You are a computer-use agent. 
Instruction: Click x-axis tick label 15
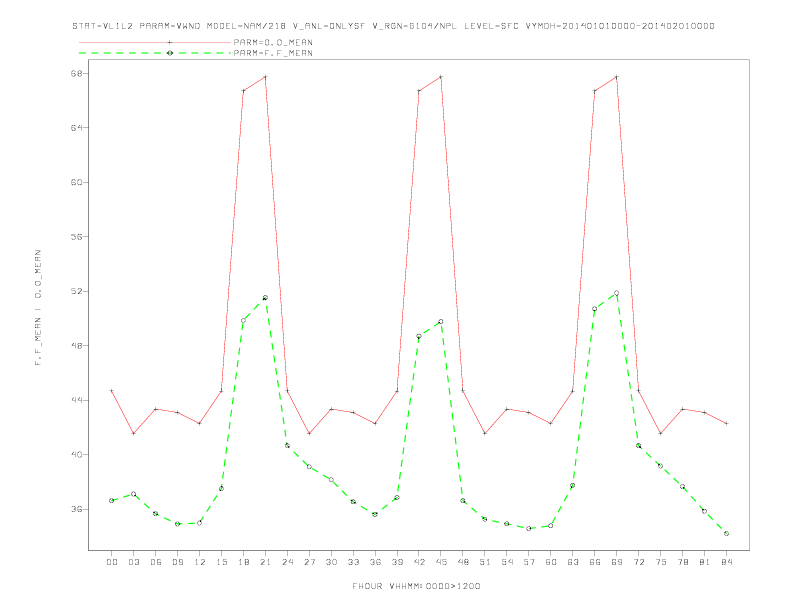click(x=221, y=562)
